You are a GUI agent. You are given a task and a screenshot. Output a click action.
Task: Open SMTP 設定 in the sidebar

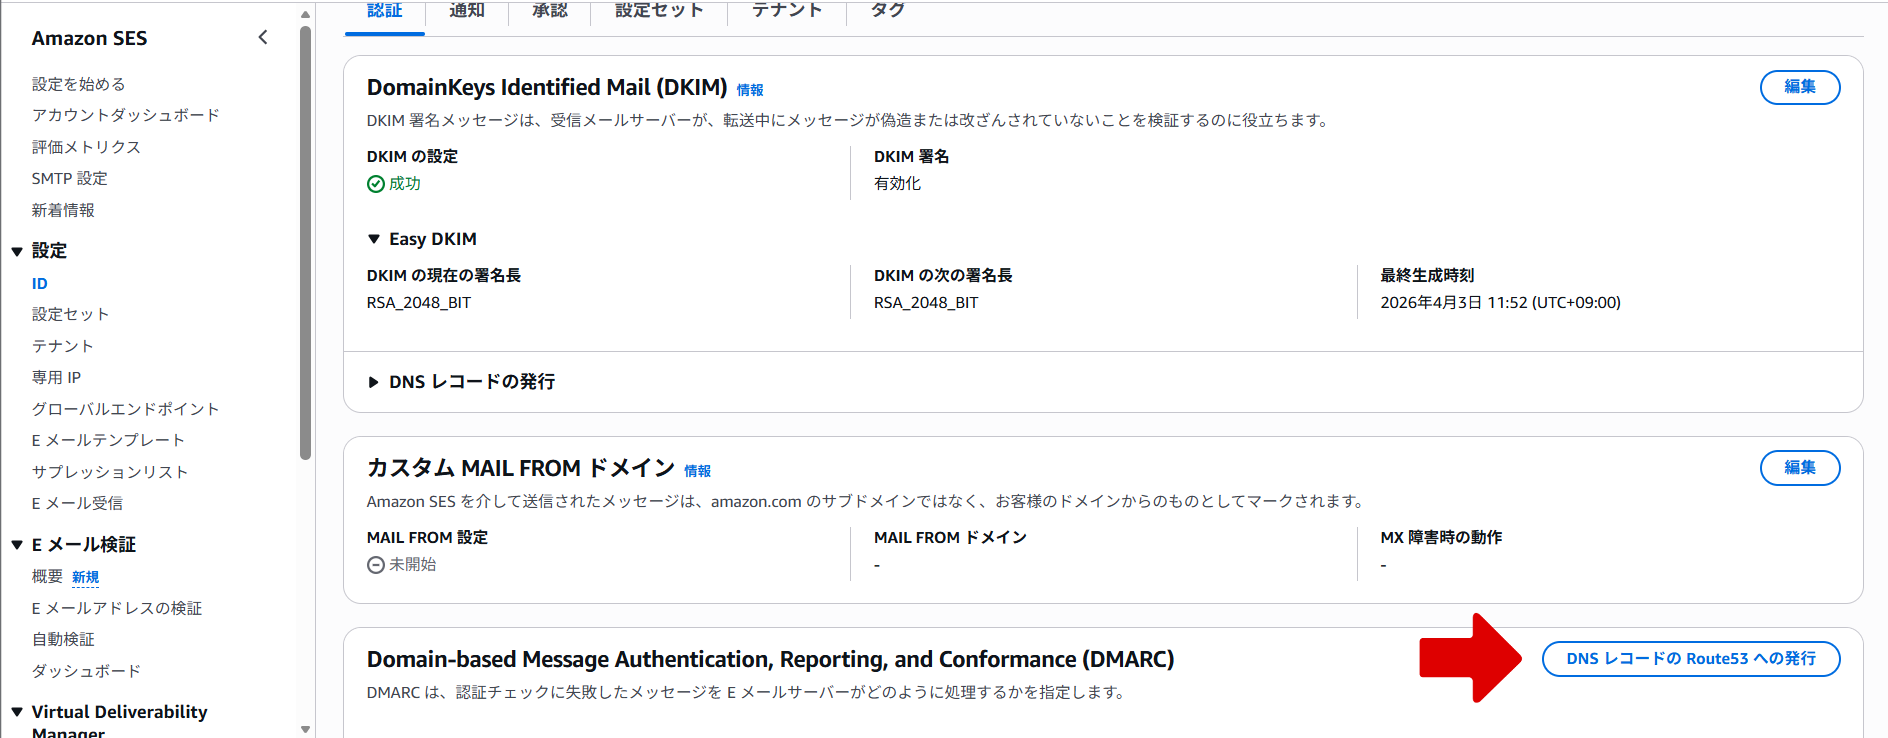click(x=69, y=178)
